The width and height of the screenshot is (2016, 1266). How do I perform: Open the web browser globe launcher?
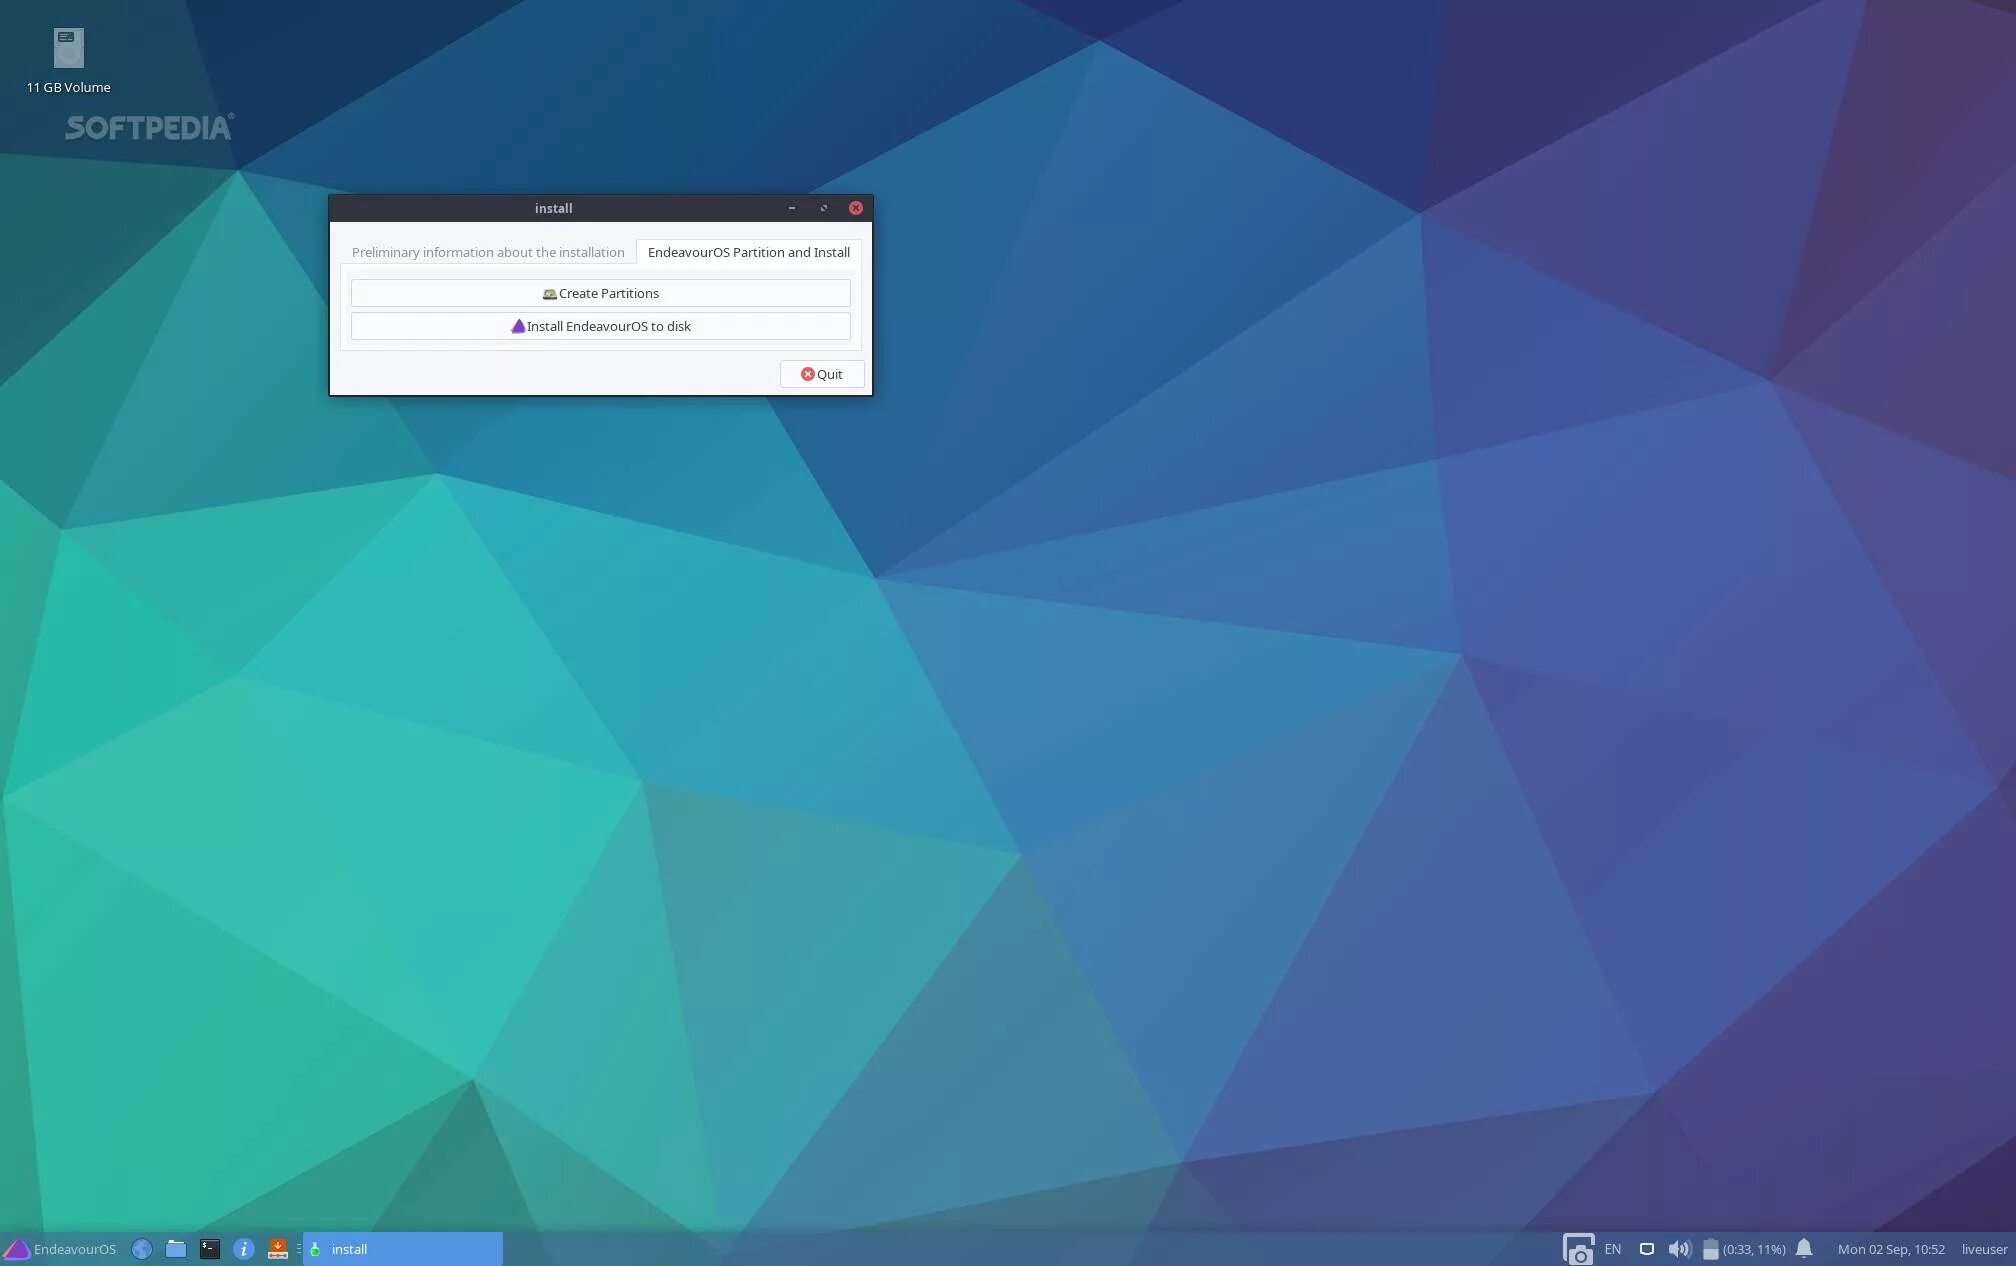coord(142,1249)
